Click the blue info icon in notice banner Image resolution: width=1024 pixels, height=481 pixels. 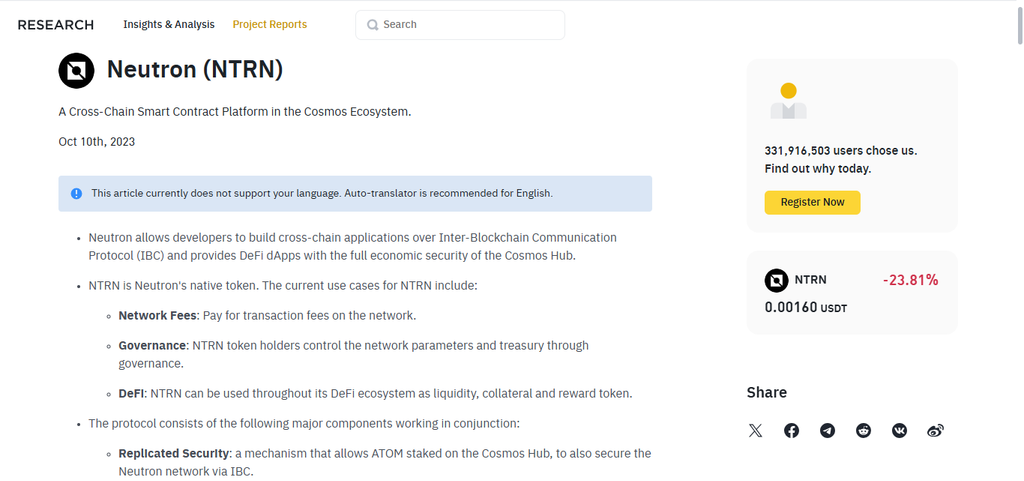76,193
